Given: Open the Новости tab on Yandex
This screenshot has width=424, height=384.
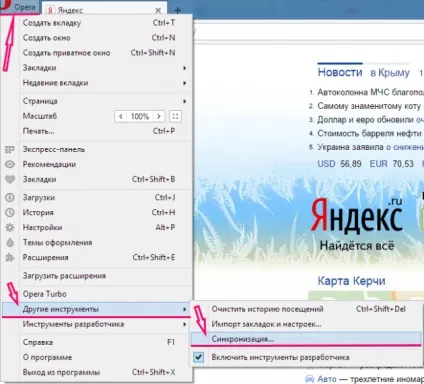Looking at the screenshot, I should coord(340,72).
